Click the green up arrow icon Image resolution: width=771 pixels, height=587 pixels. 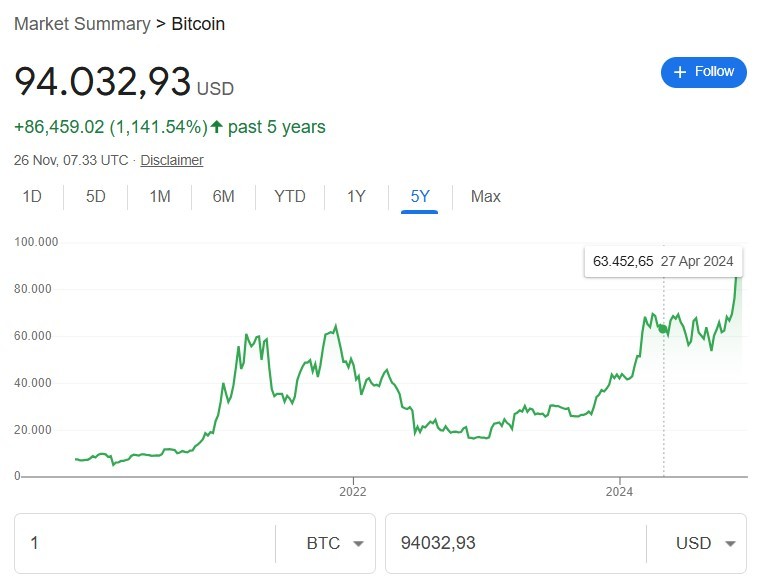217,127
